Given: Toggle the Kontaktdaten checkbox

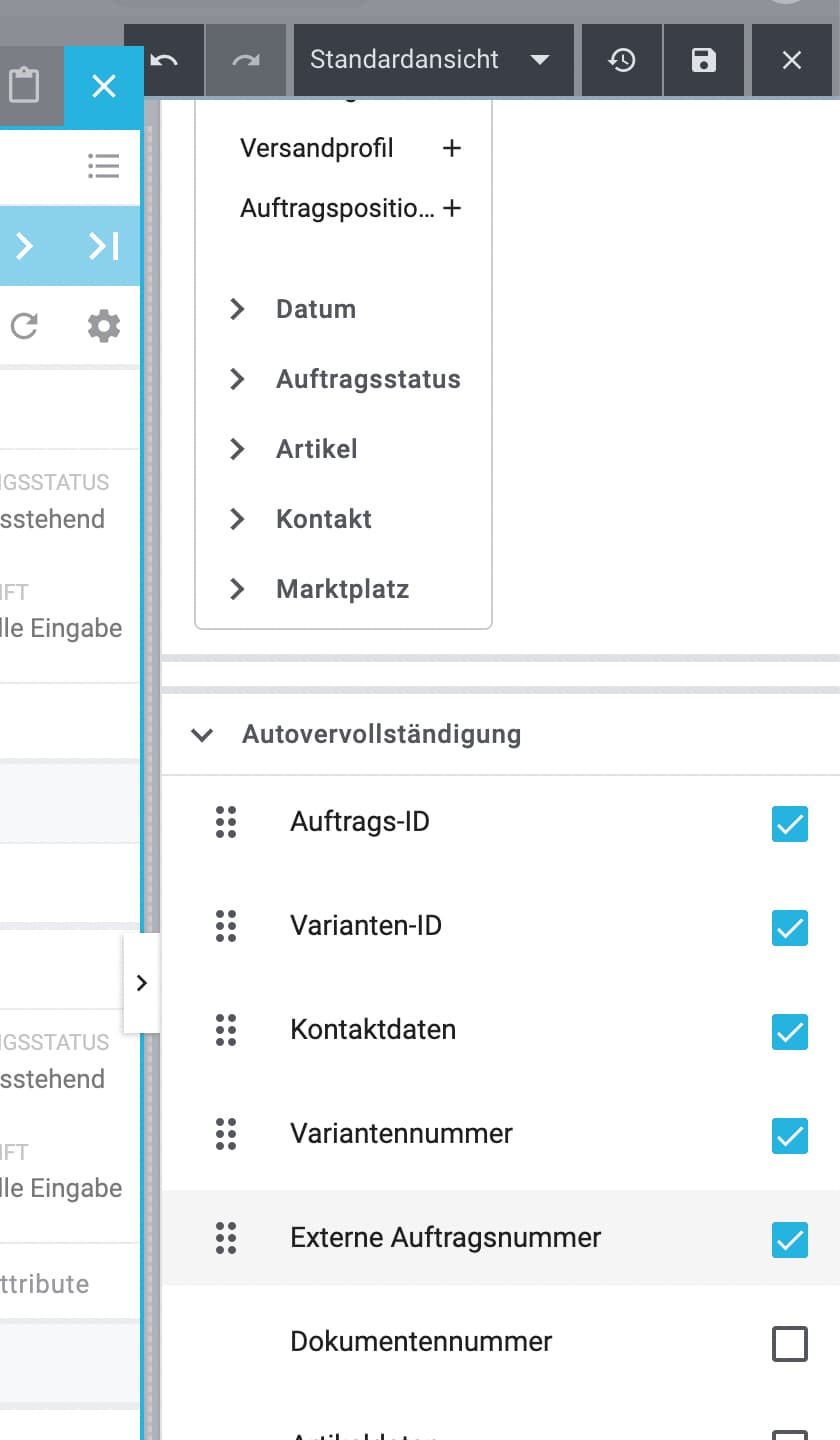Looking at the screenshot, I should [789, 1032].
